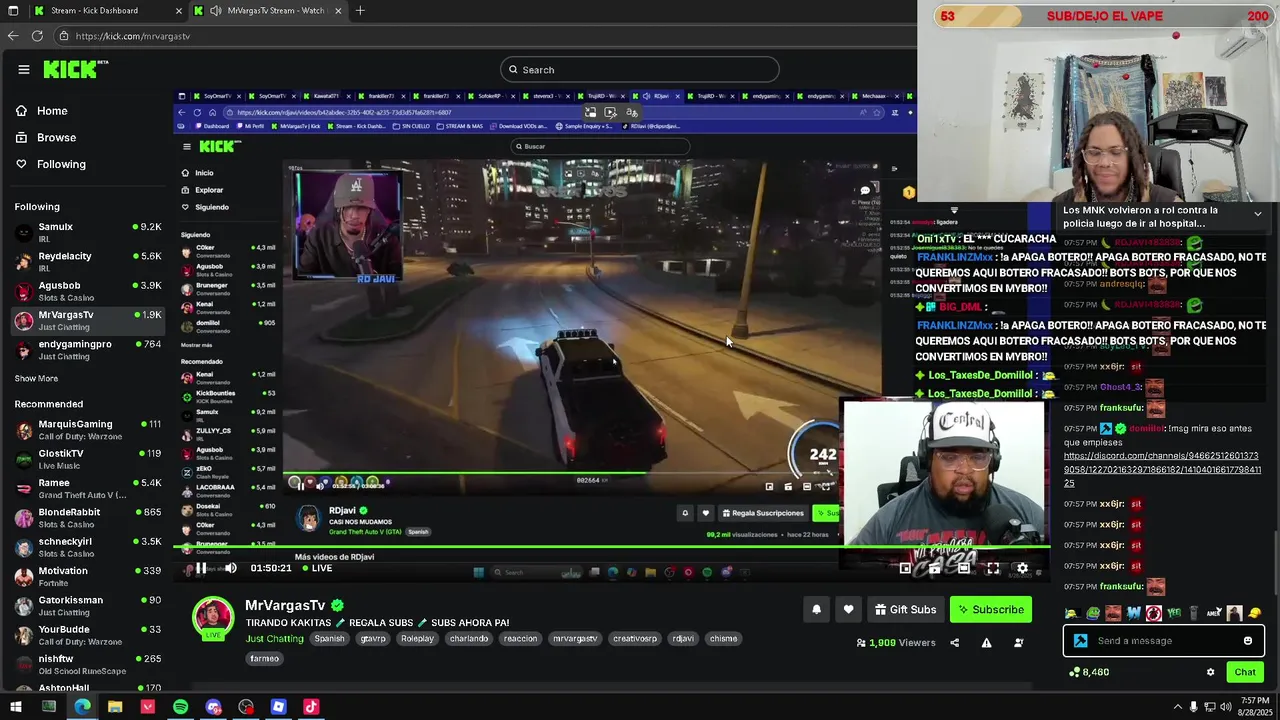Toggle fullscreen on the stream player
1280x720 pixels.
[x=993, y=568]
